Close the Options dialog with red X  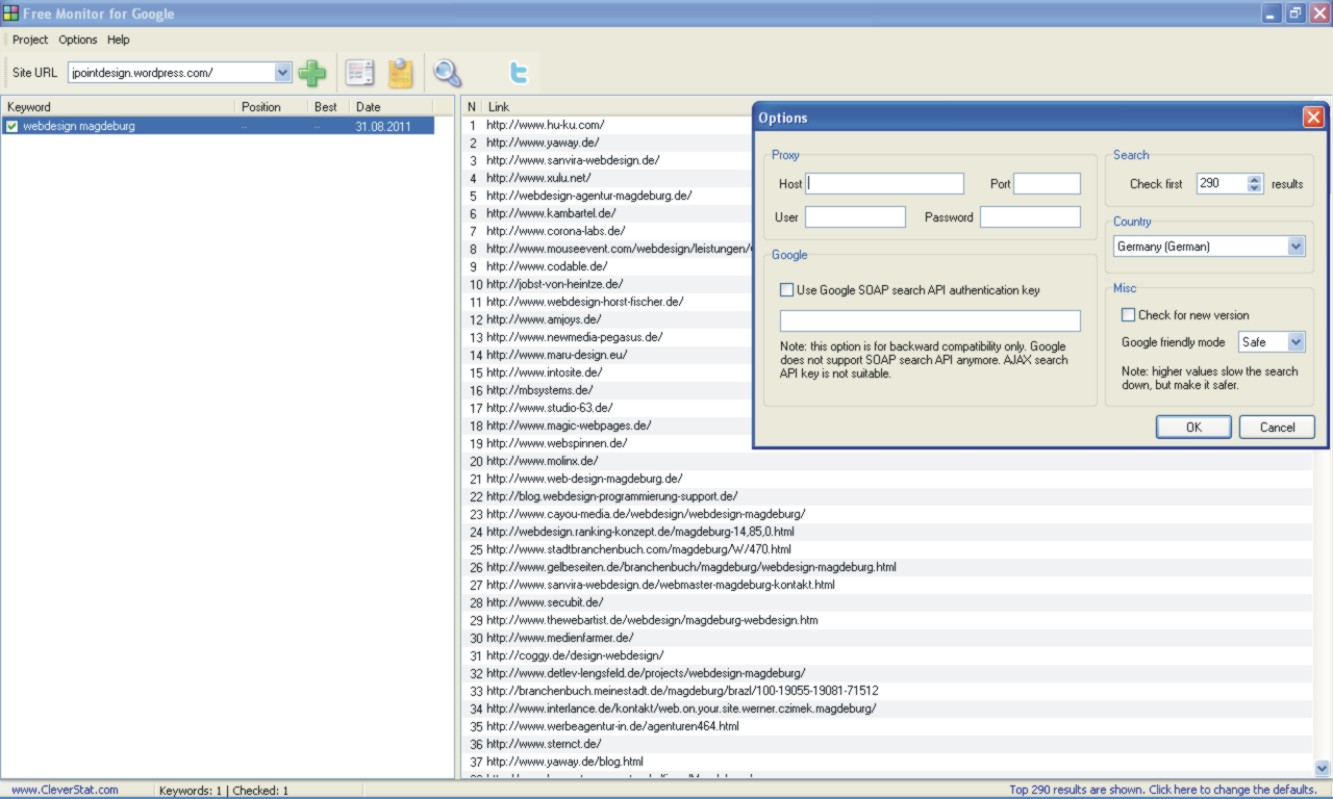tap(1313, 117)
